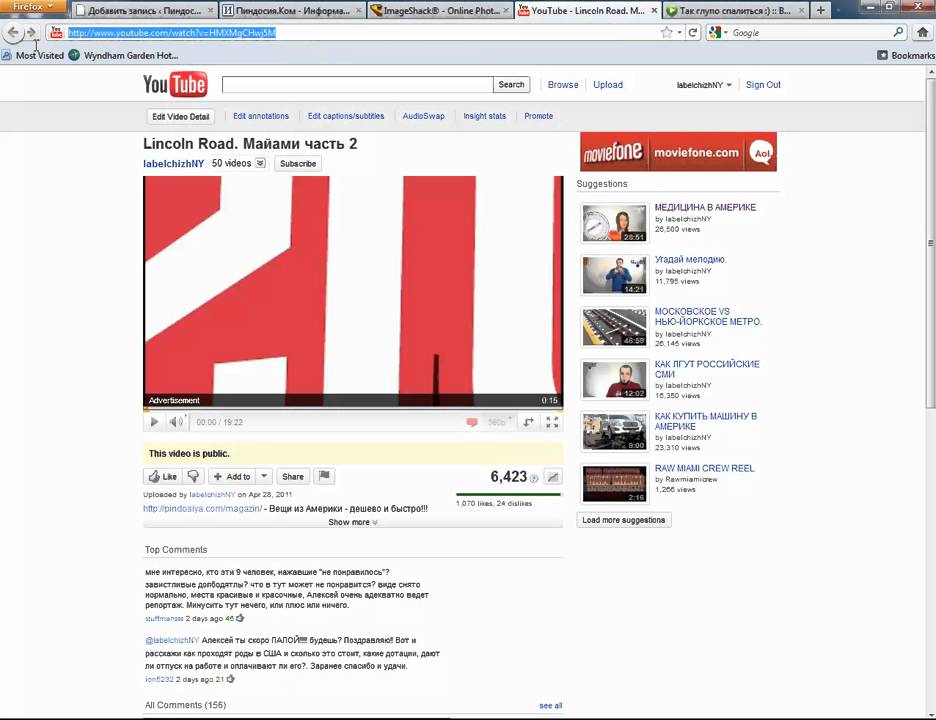Click the browser address bar URL
The width and height of the screenshot is (936, 720).
coord(172,33)
